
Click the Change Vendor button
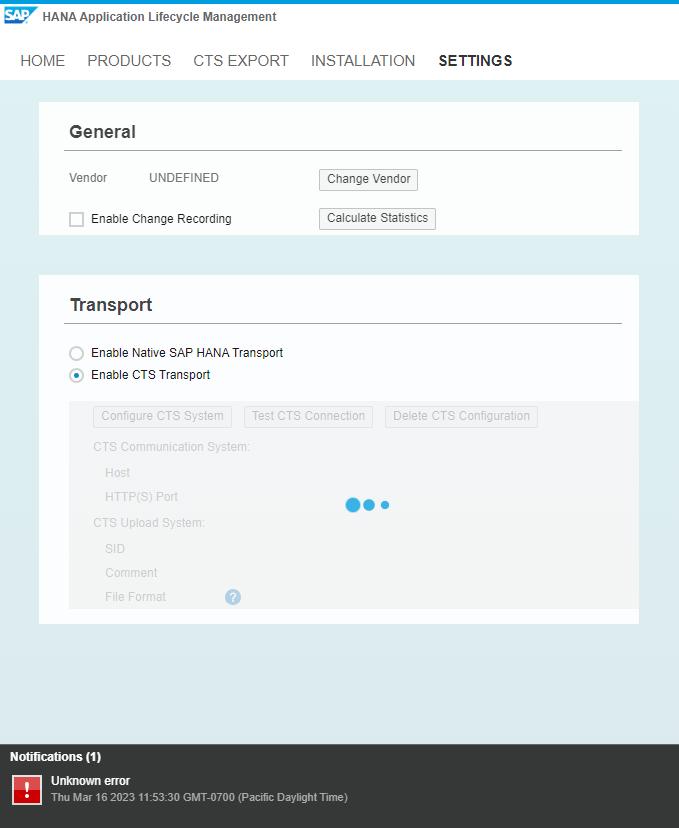369,180
